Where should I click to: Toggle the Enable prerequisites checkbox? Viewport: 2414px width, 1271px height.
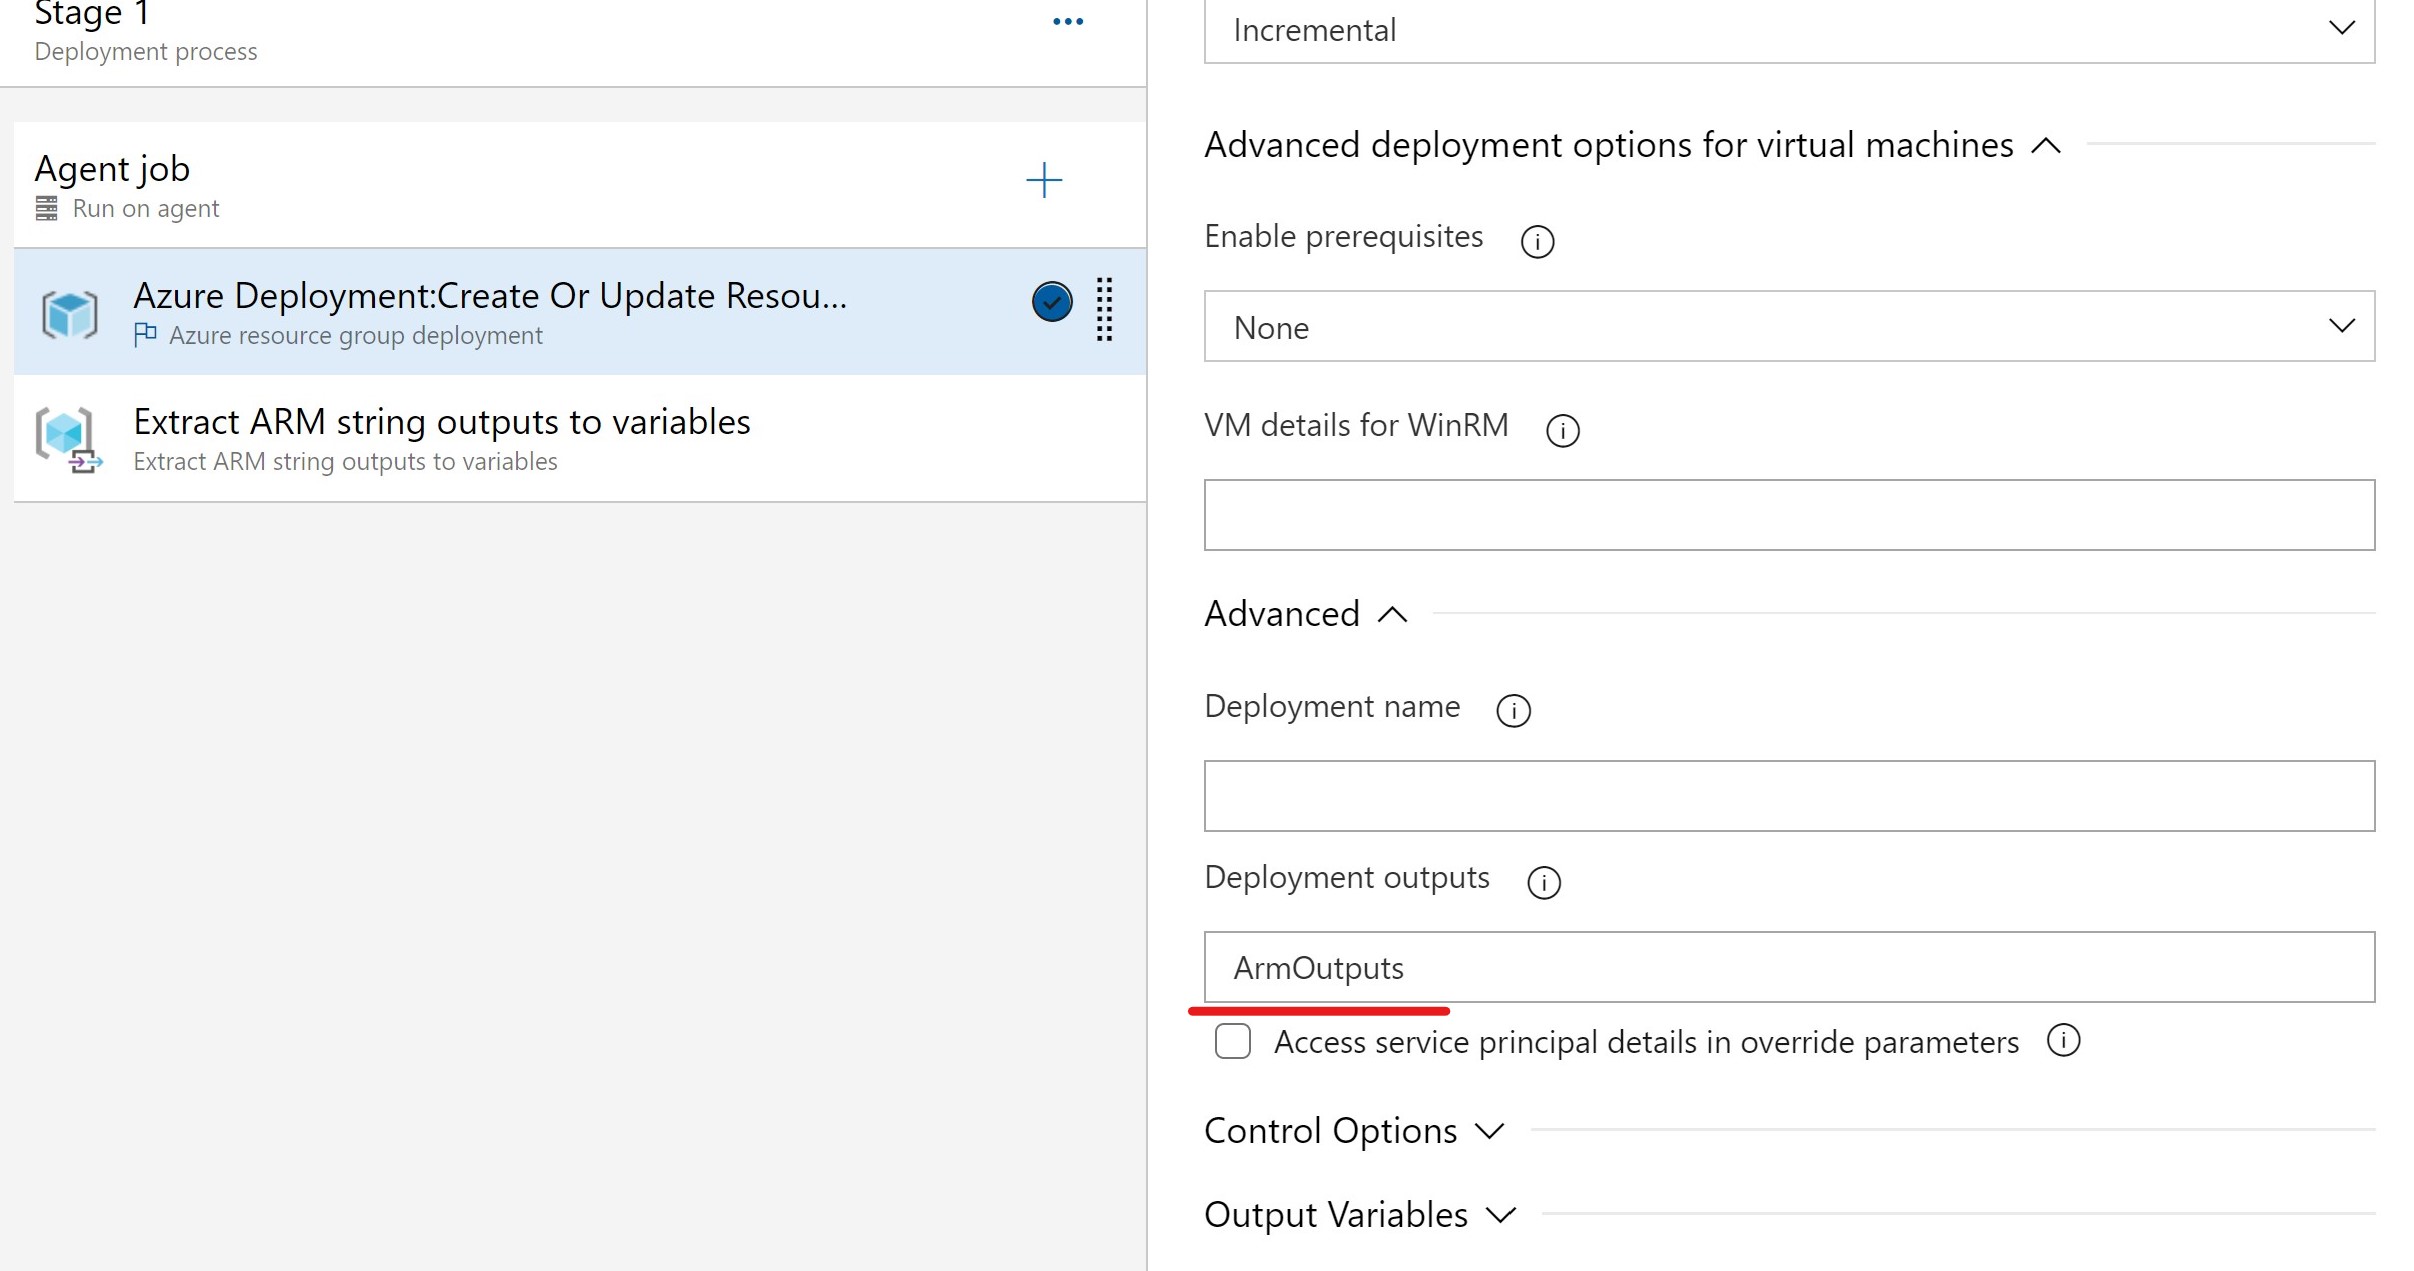point(1787,326)
